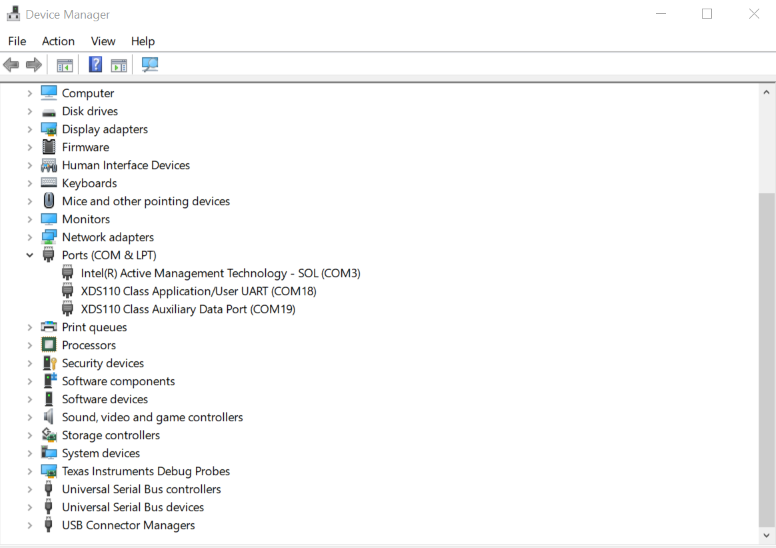Open the View menu
This screenshot has width=776, height=548.
pyautogui.click(x=103, y=41)
